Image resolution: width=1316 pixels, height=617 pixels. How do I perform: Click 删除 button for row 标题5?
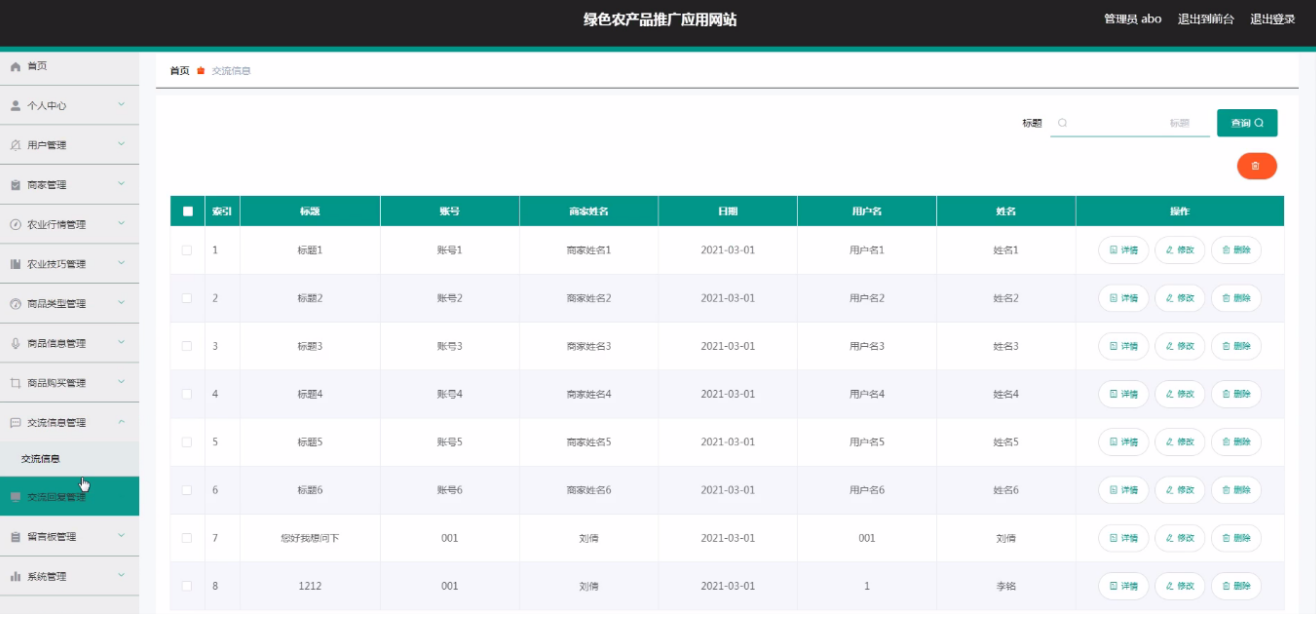[x=1236, y=442]
